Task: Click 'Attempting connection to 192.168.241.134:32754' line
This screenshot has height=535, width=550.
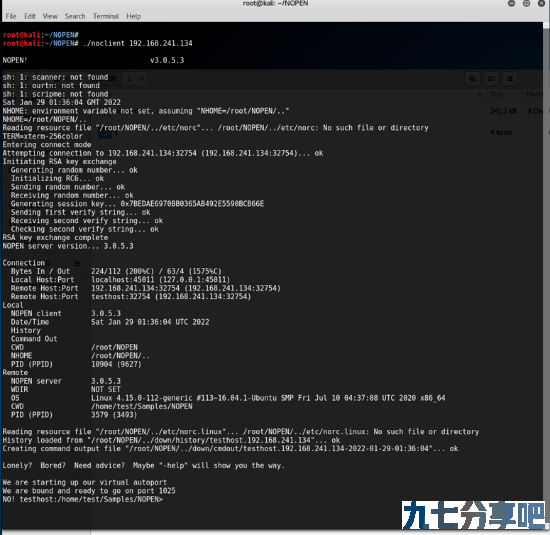Action: [x=163, y=153]
